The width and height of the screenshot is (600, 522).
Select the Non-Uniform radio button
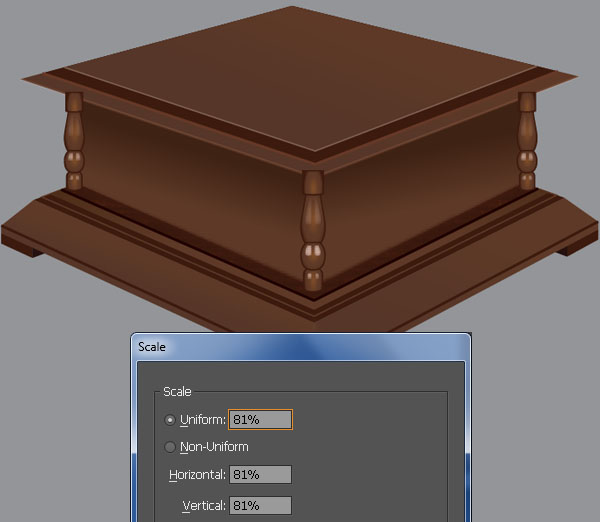pyautogui.click(x=170, y=447)
